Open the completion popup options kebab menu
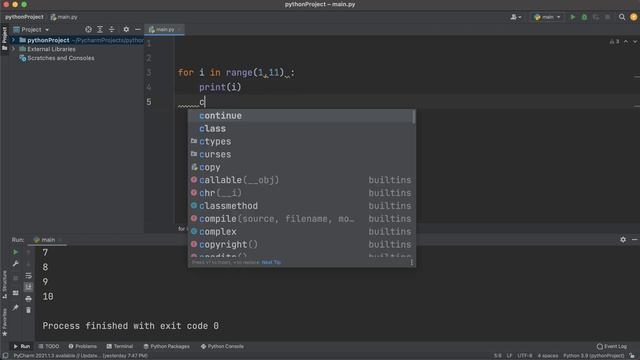 (411, 262)
